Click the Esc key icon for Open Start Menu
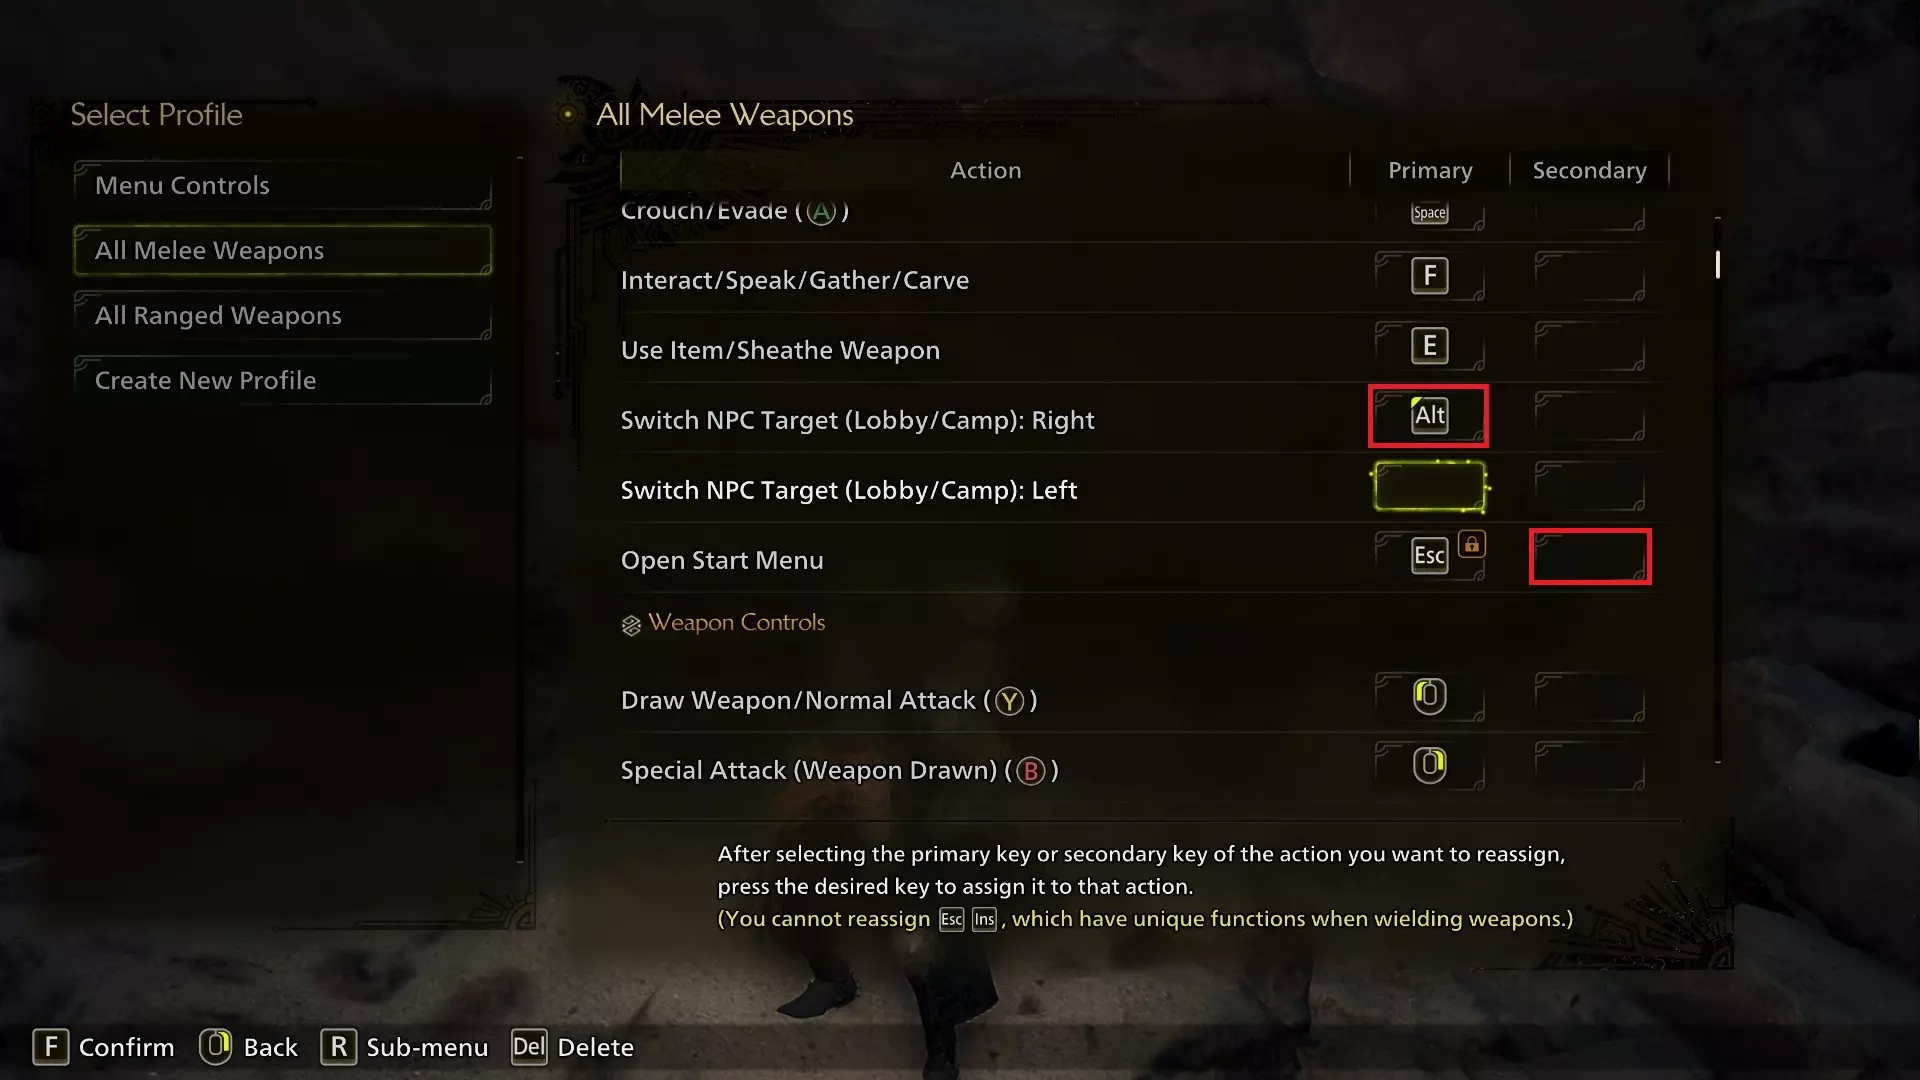The image size is (1920, 1080). point(1429,555)
